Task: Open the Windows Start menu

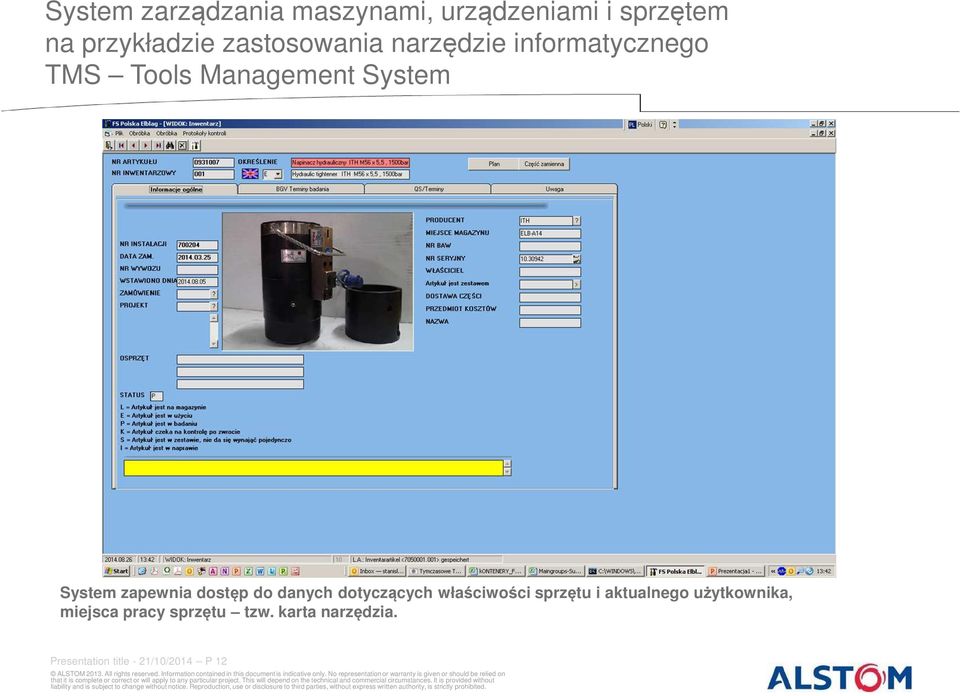Action: pyautogui.click(x=117, y=571)
